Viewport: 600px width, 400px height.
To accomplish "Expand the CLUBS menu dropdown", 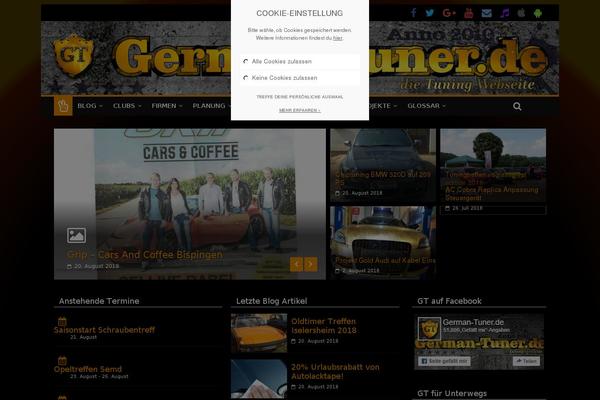I will click(x=127, y=106).
